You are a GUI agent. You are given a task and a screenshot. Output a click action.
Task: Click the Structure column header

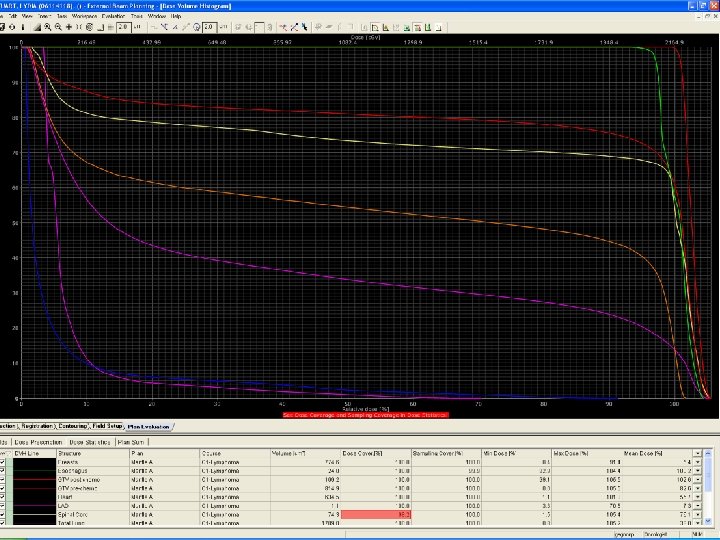click(76, 452)
